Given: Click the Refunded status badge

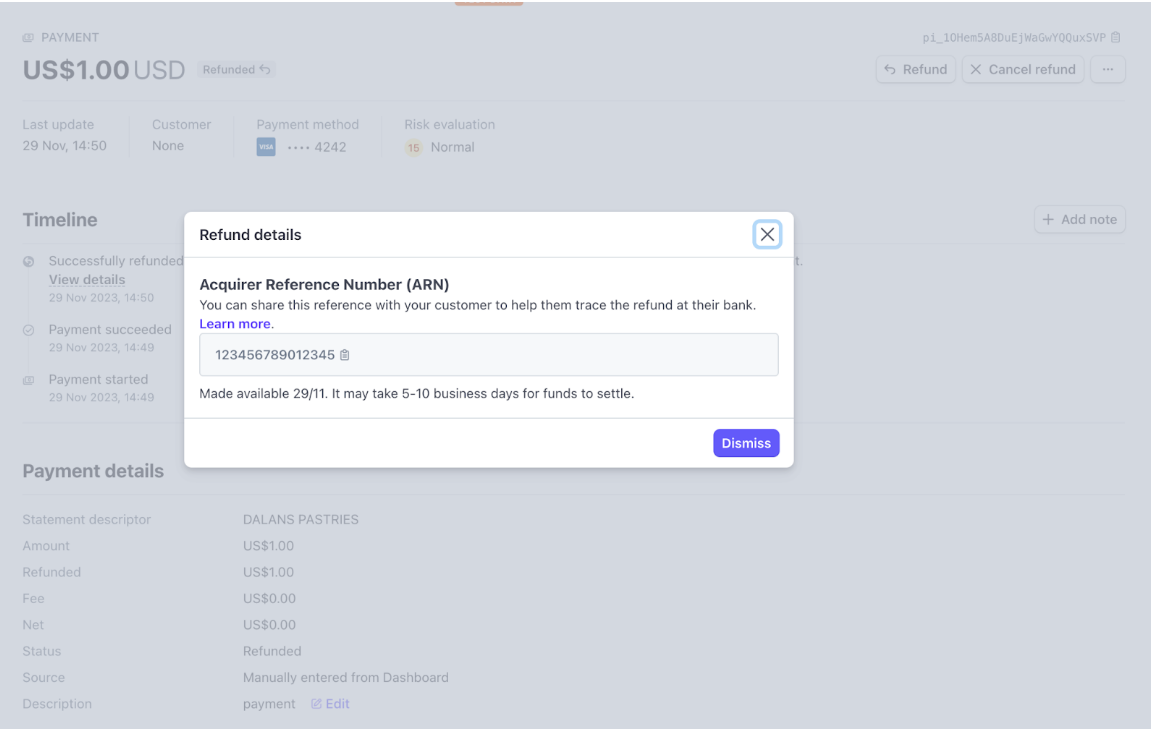Looking at the screenshot, I should 236,70.
